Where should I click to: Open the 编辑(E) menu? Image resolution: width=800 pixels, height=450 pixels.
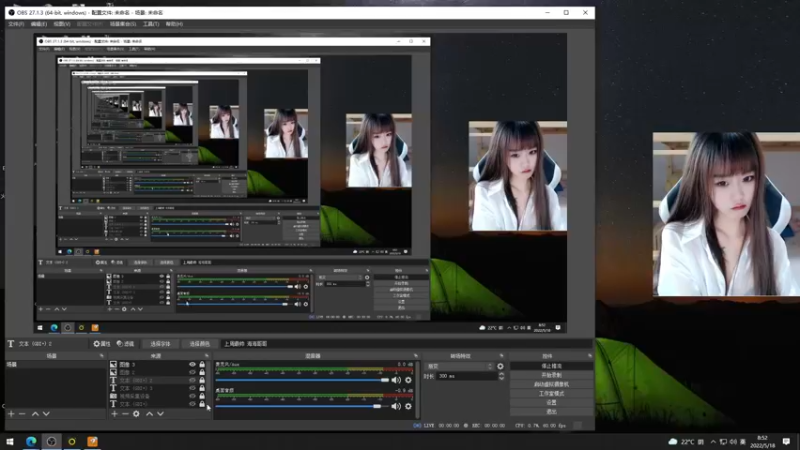[x=38, y=24]
